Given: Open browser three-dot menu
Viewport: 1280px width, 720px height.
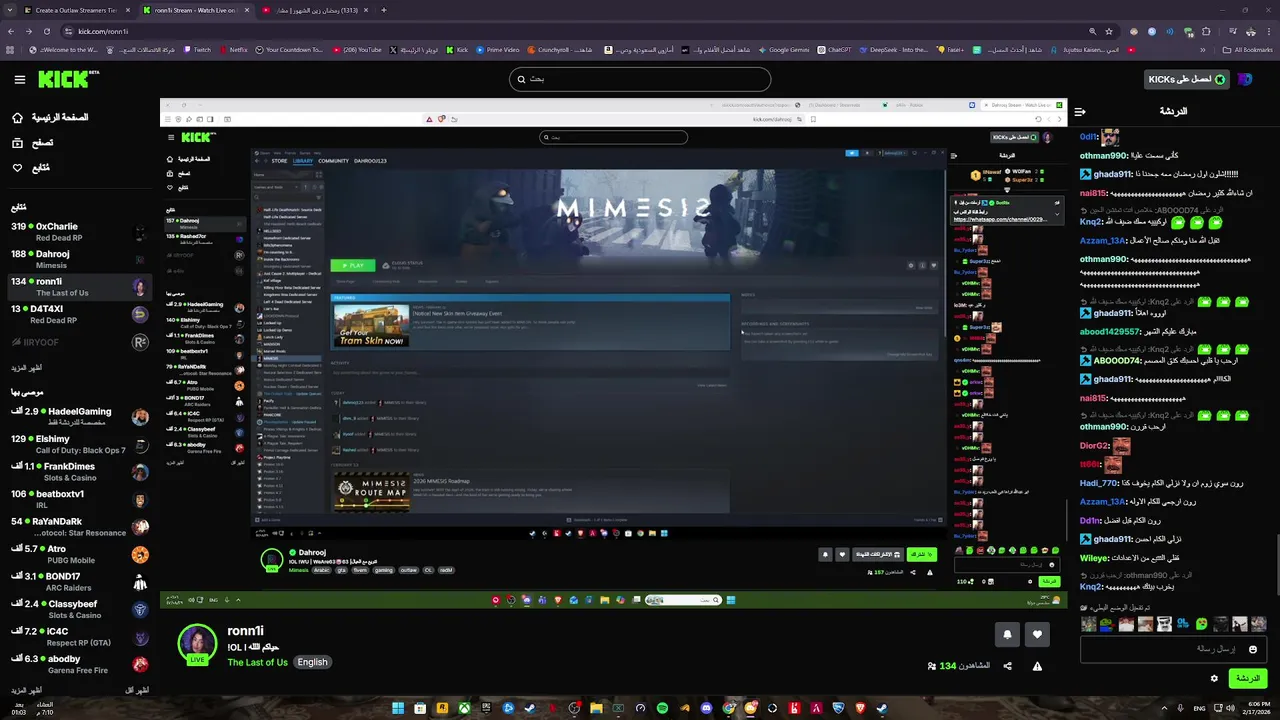Looking at the screenshot, I should coord(1268,31).
